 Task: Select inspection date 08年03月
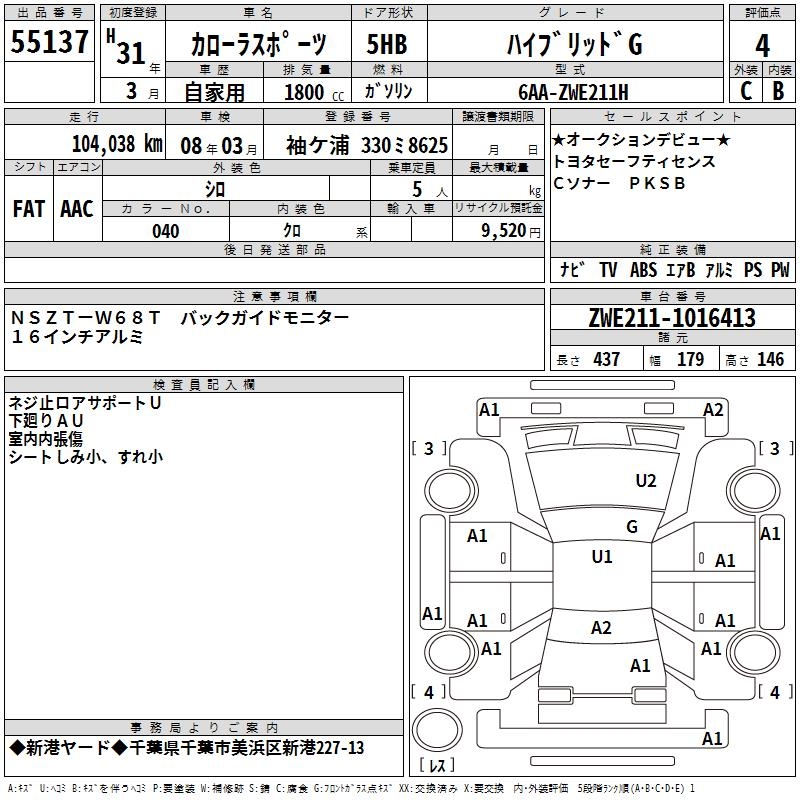pos(219,146)
